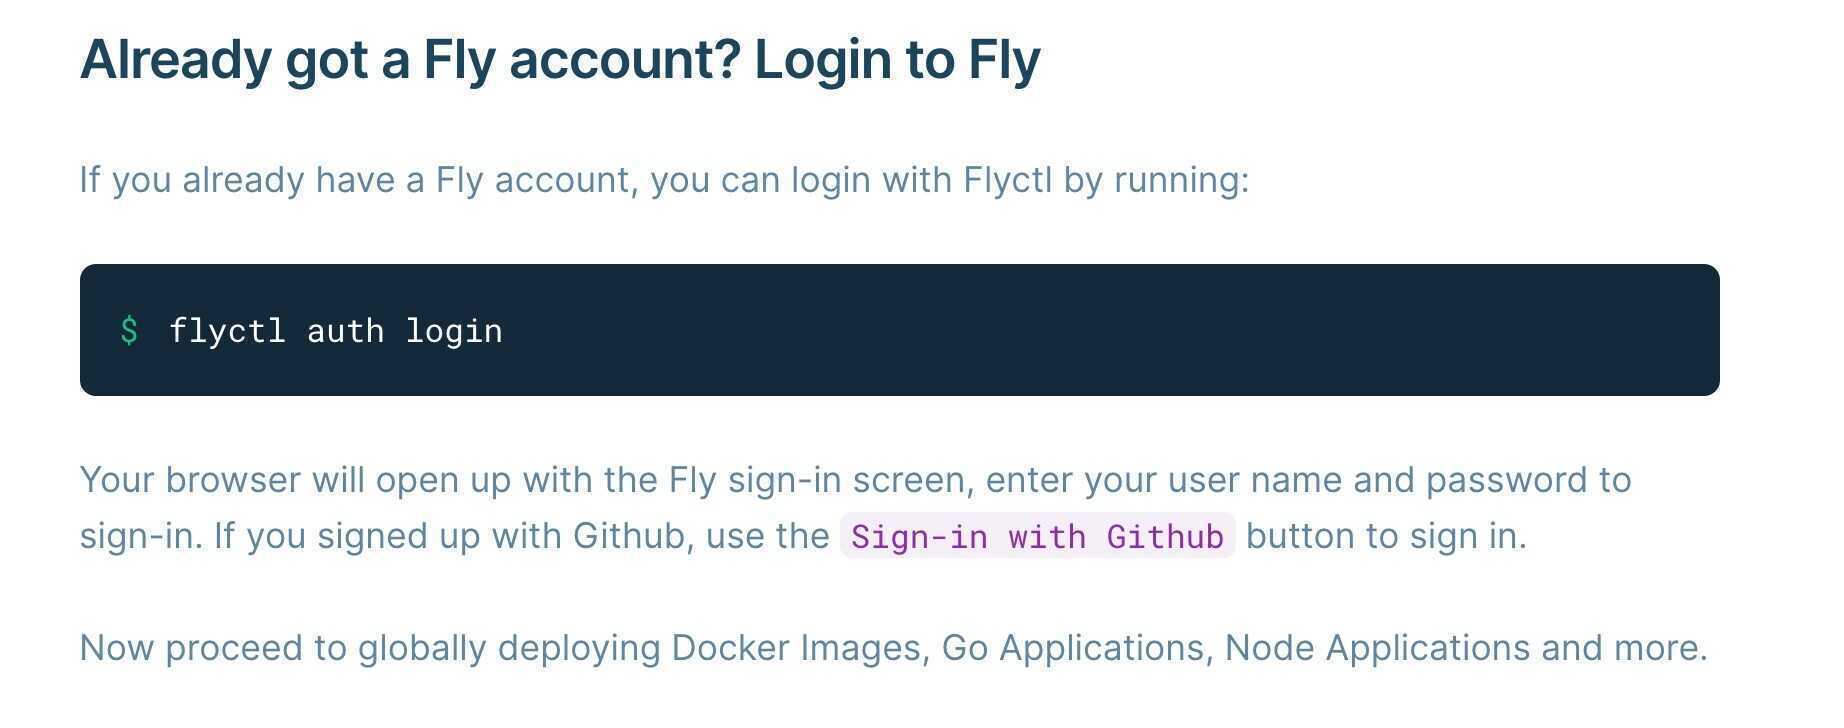
Task: Click the word "Flyctl" in the intro sentence
Action: click(1007, 180)
